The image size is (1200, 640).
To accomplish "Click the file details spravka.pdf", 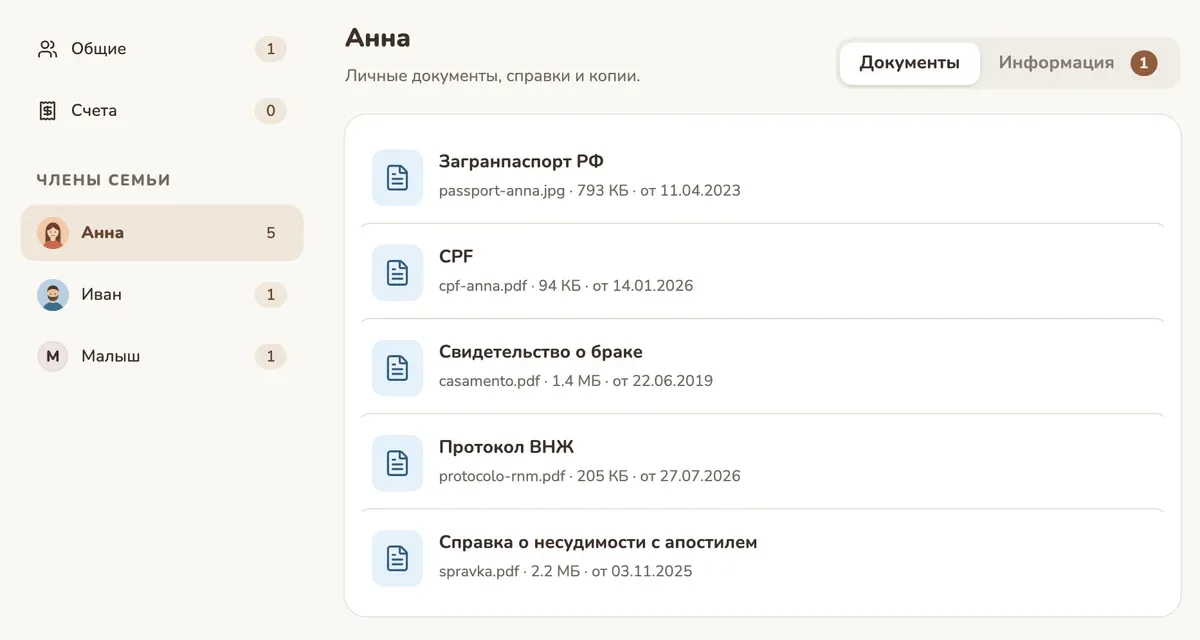I will click(566, 572).
